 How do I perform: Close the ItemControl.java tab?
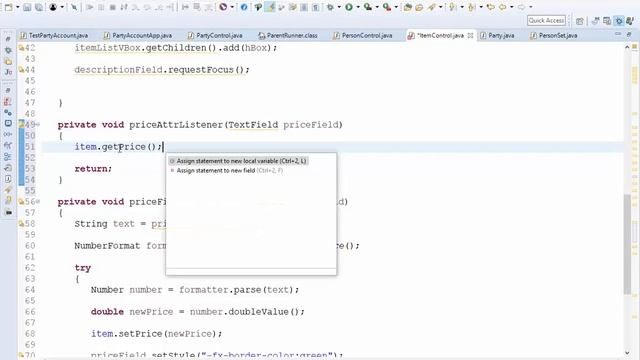tap(470, 36)
